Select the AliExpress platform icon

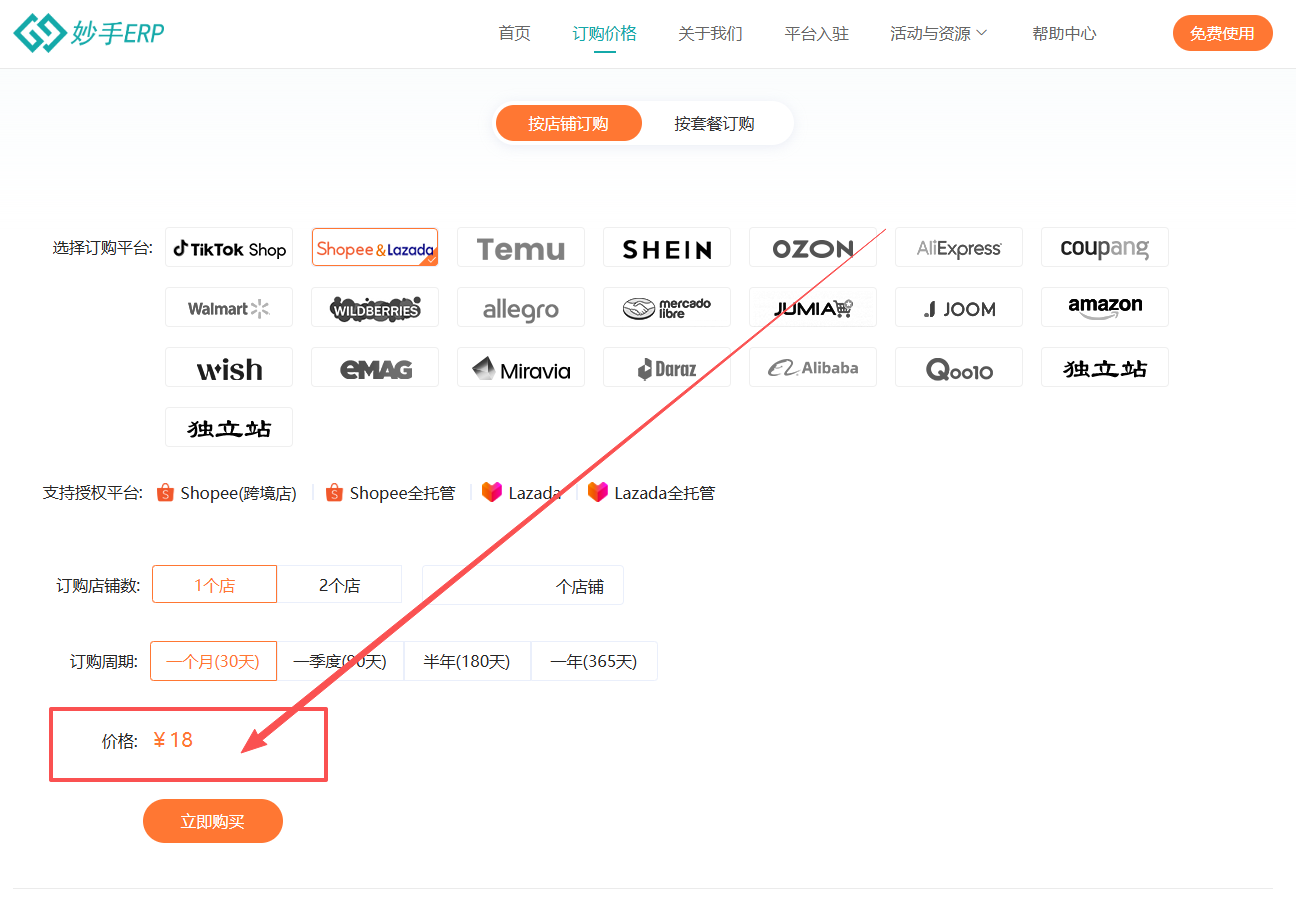click(958, 247)
